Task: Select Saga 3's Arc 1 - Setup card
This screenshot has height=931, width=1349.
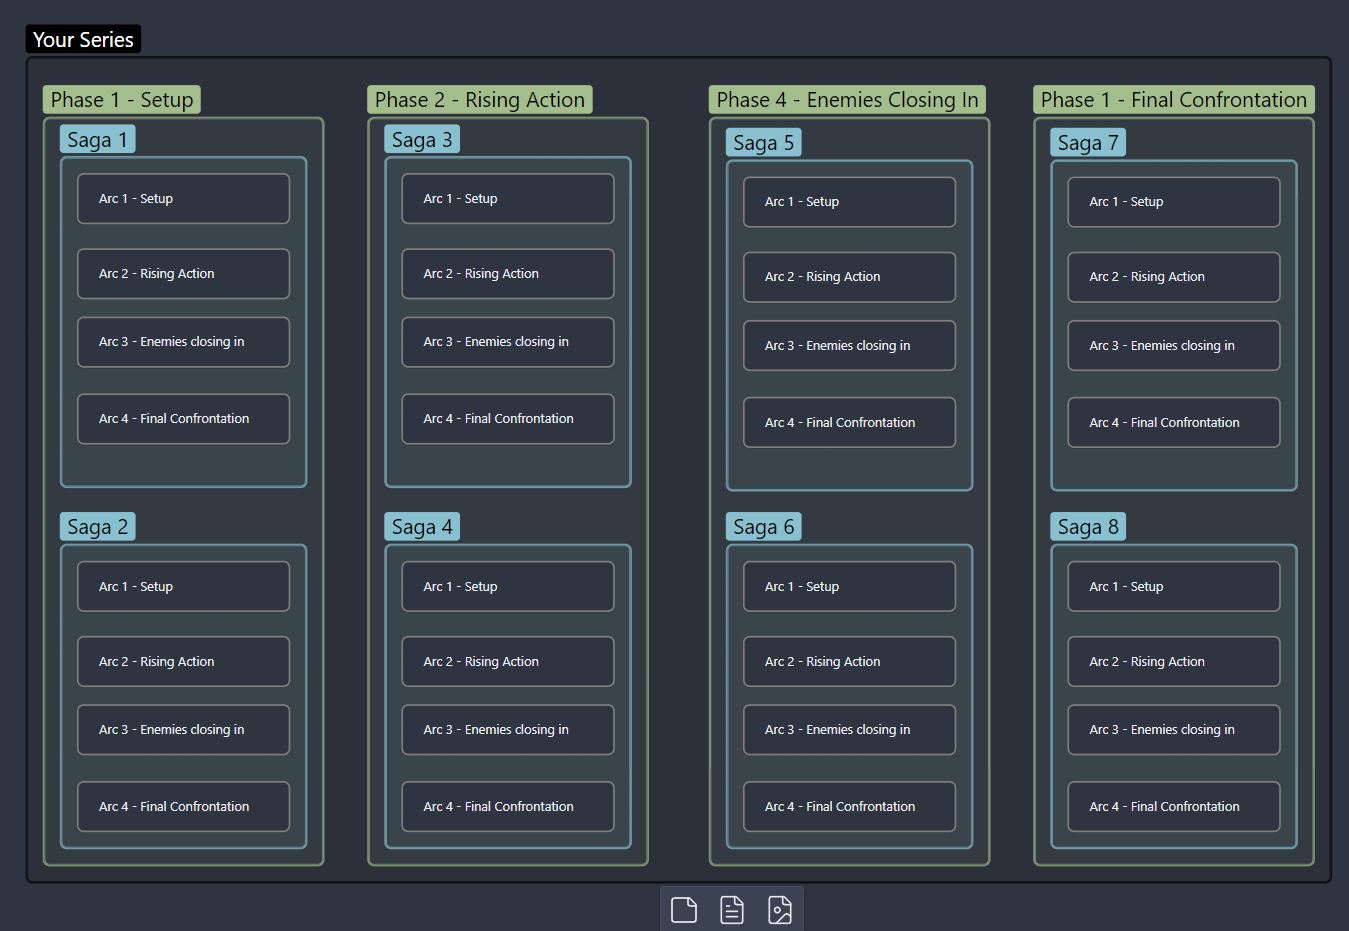Action: [508, 199]
